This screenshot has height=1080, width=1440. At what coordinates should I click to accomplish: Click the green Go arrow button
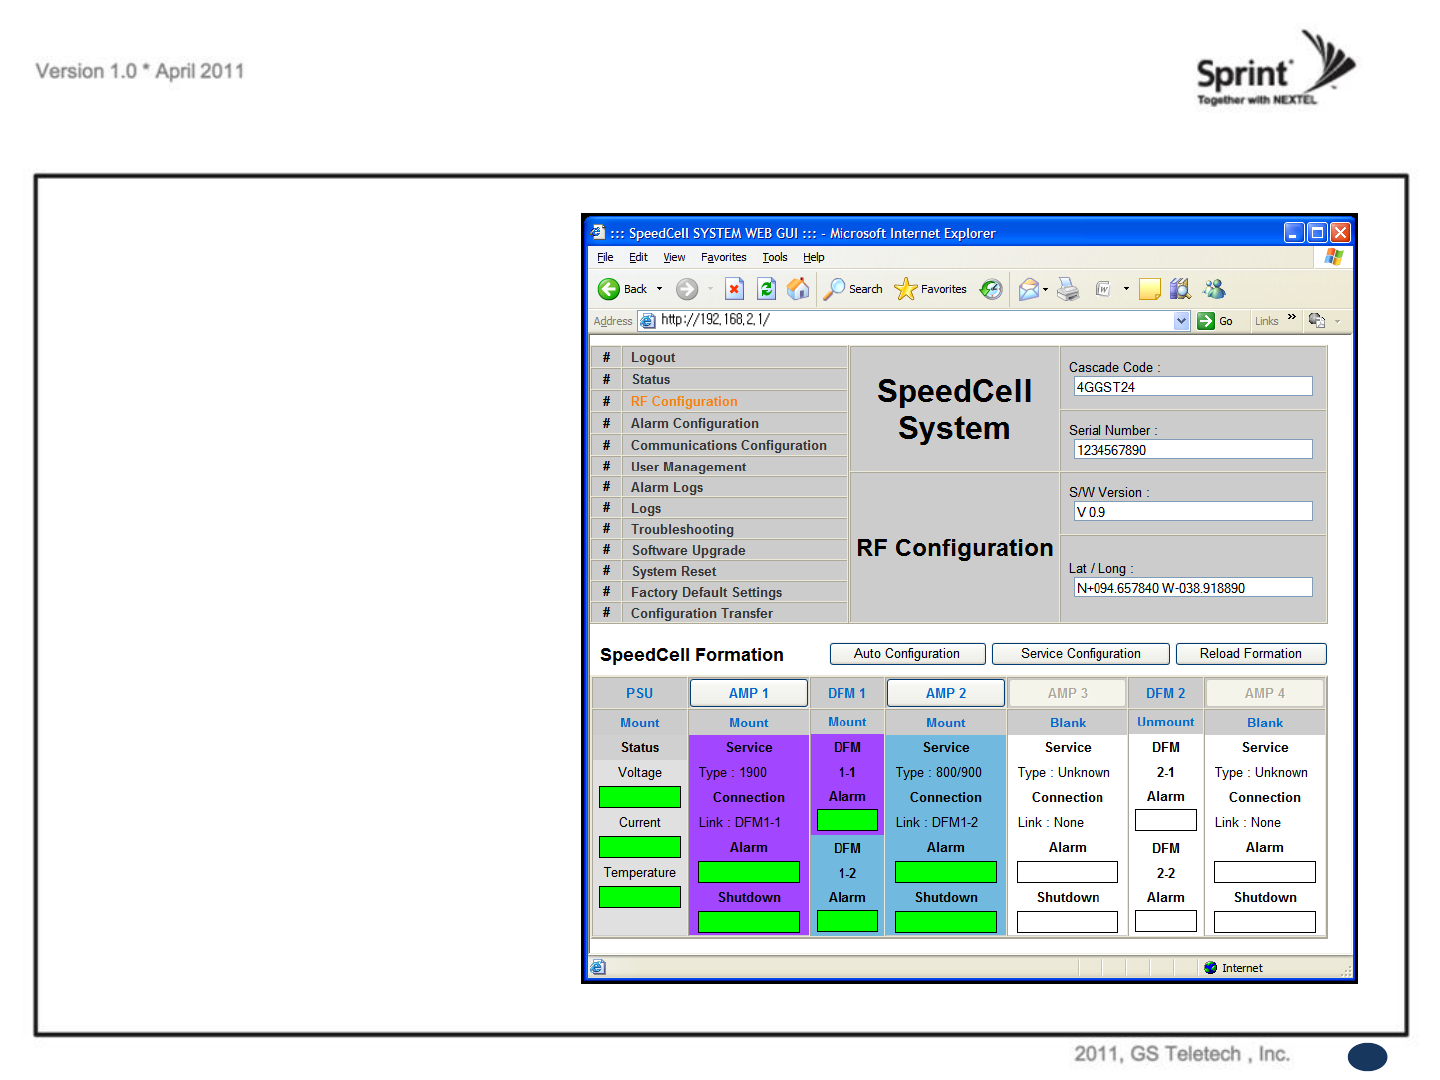[1206, 321]
